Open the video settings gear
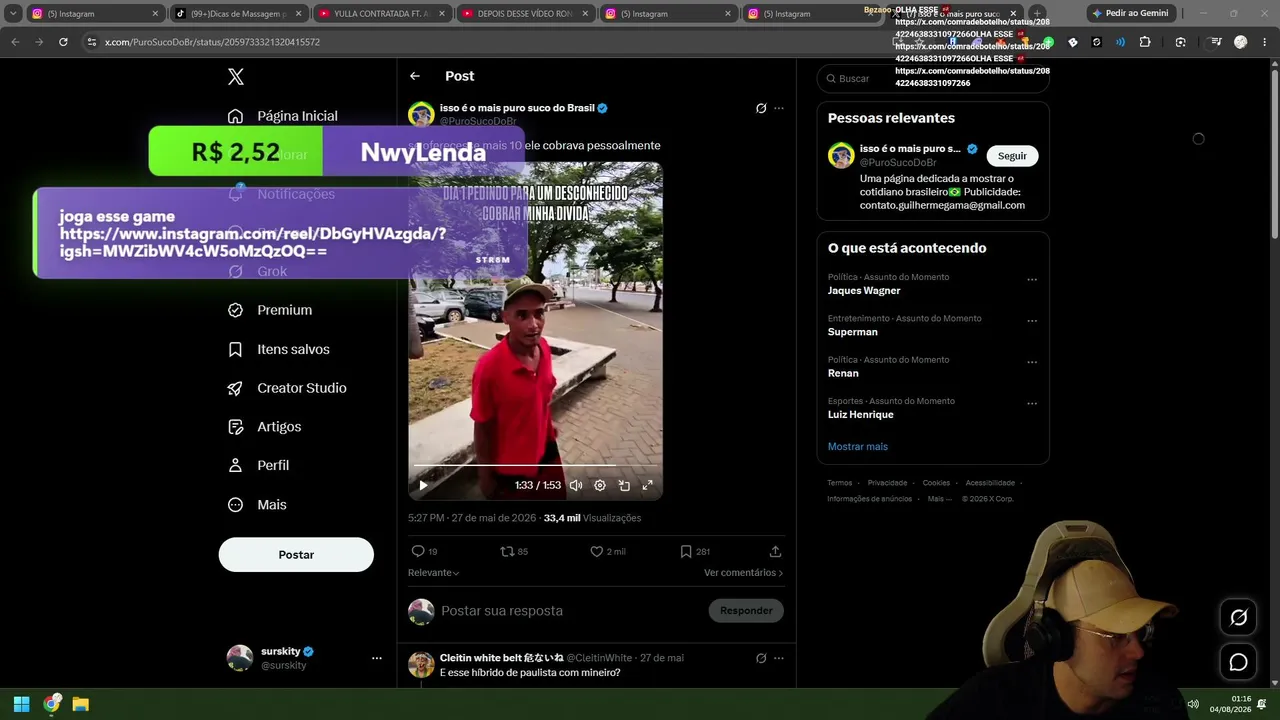The width and height of the screenshot is (1280, 720). pos(600,485)
